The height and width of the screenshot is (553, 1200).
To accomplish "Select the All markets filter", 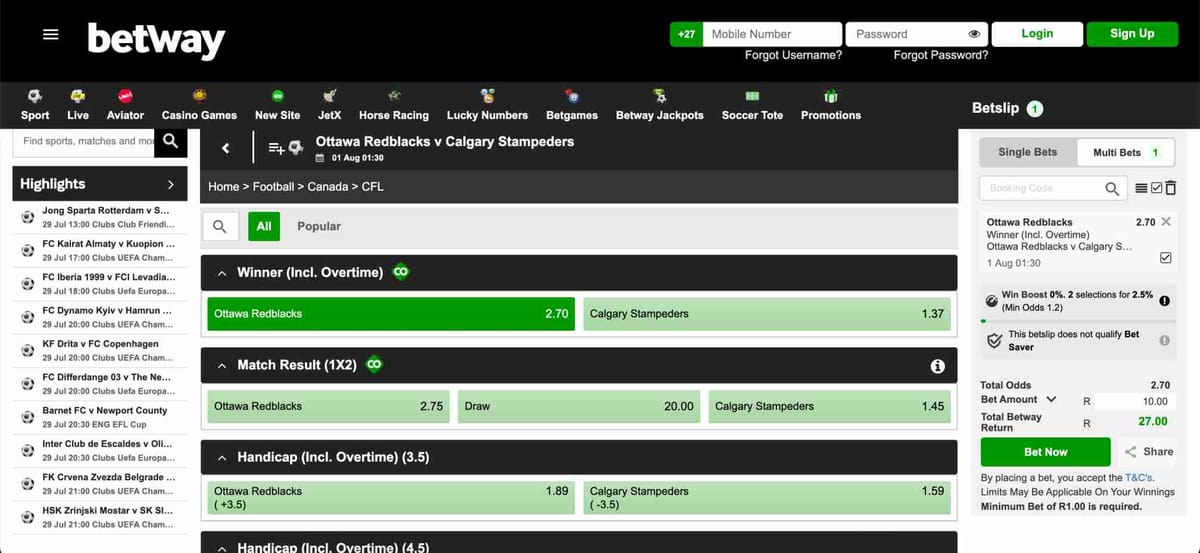I will 264,226.
